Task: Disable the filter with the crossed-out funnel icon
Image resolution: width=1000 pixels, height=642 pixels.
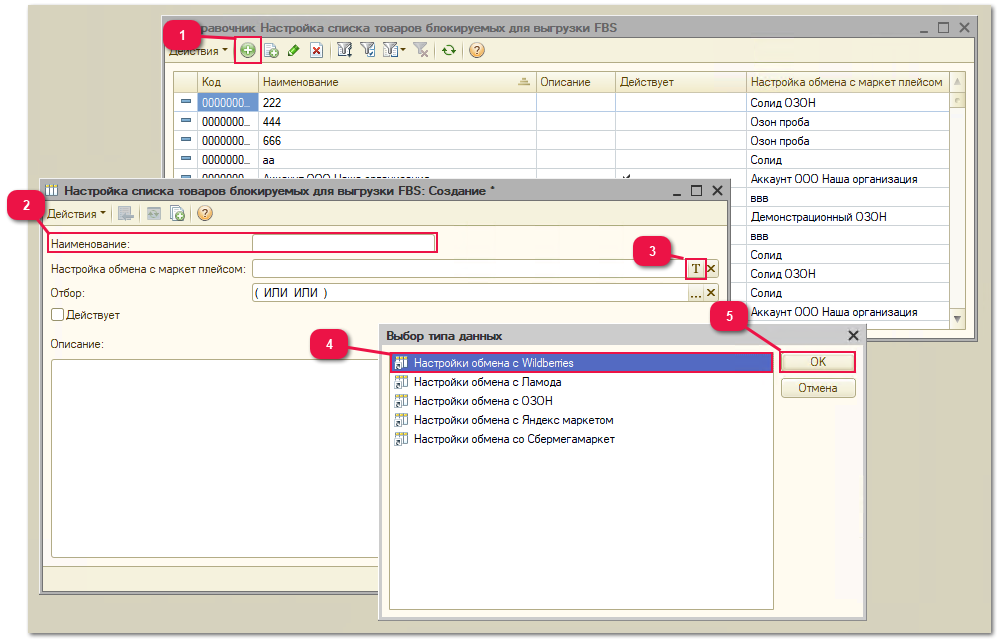Action: pos(421,50)
